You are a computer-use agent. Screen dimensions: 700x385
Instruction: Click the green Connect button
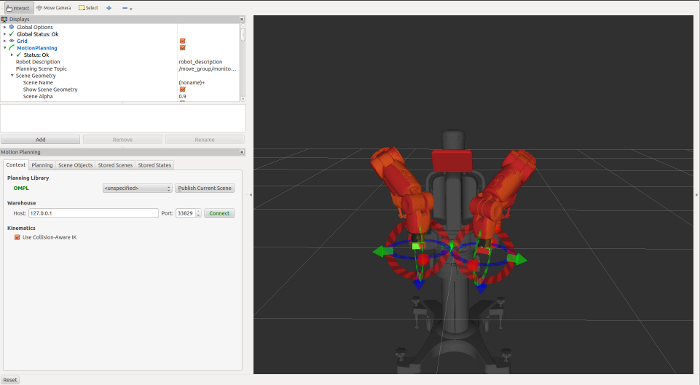coord(219,213)
